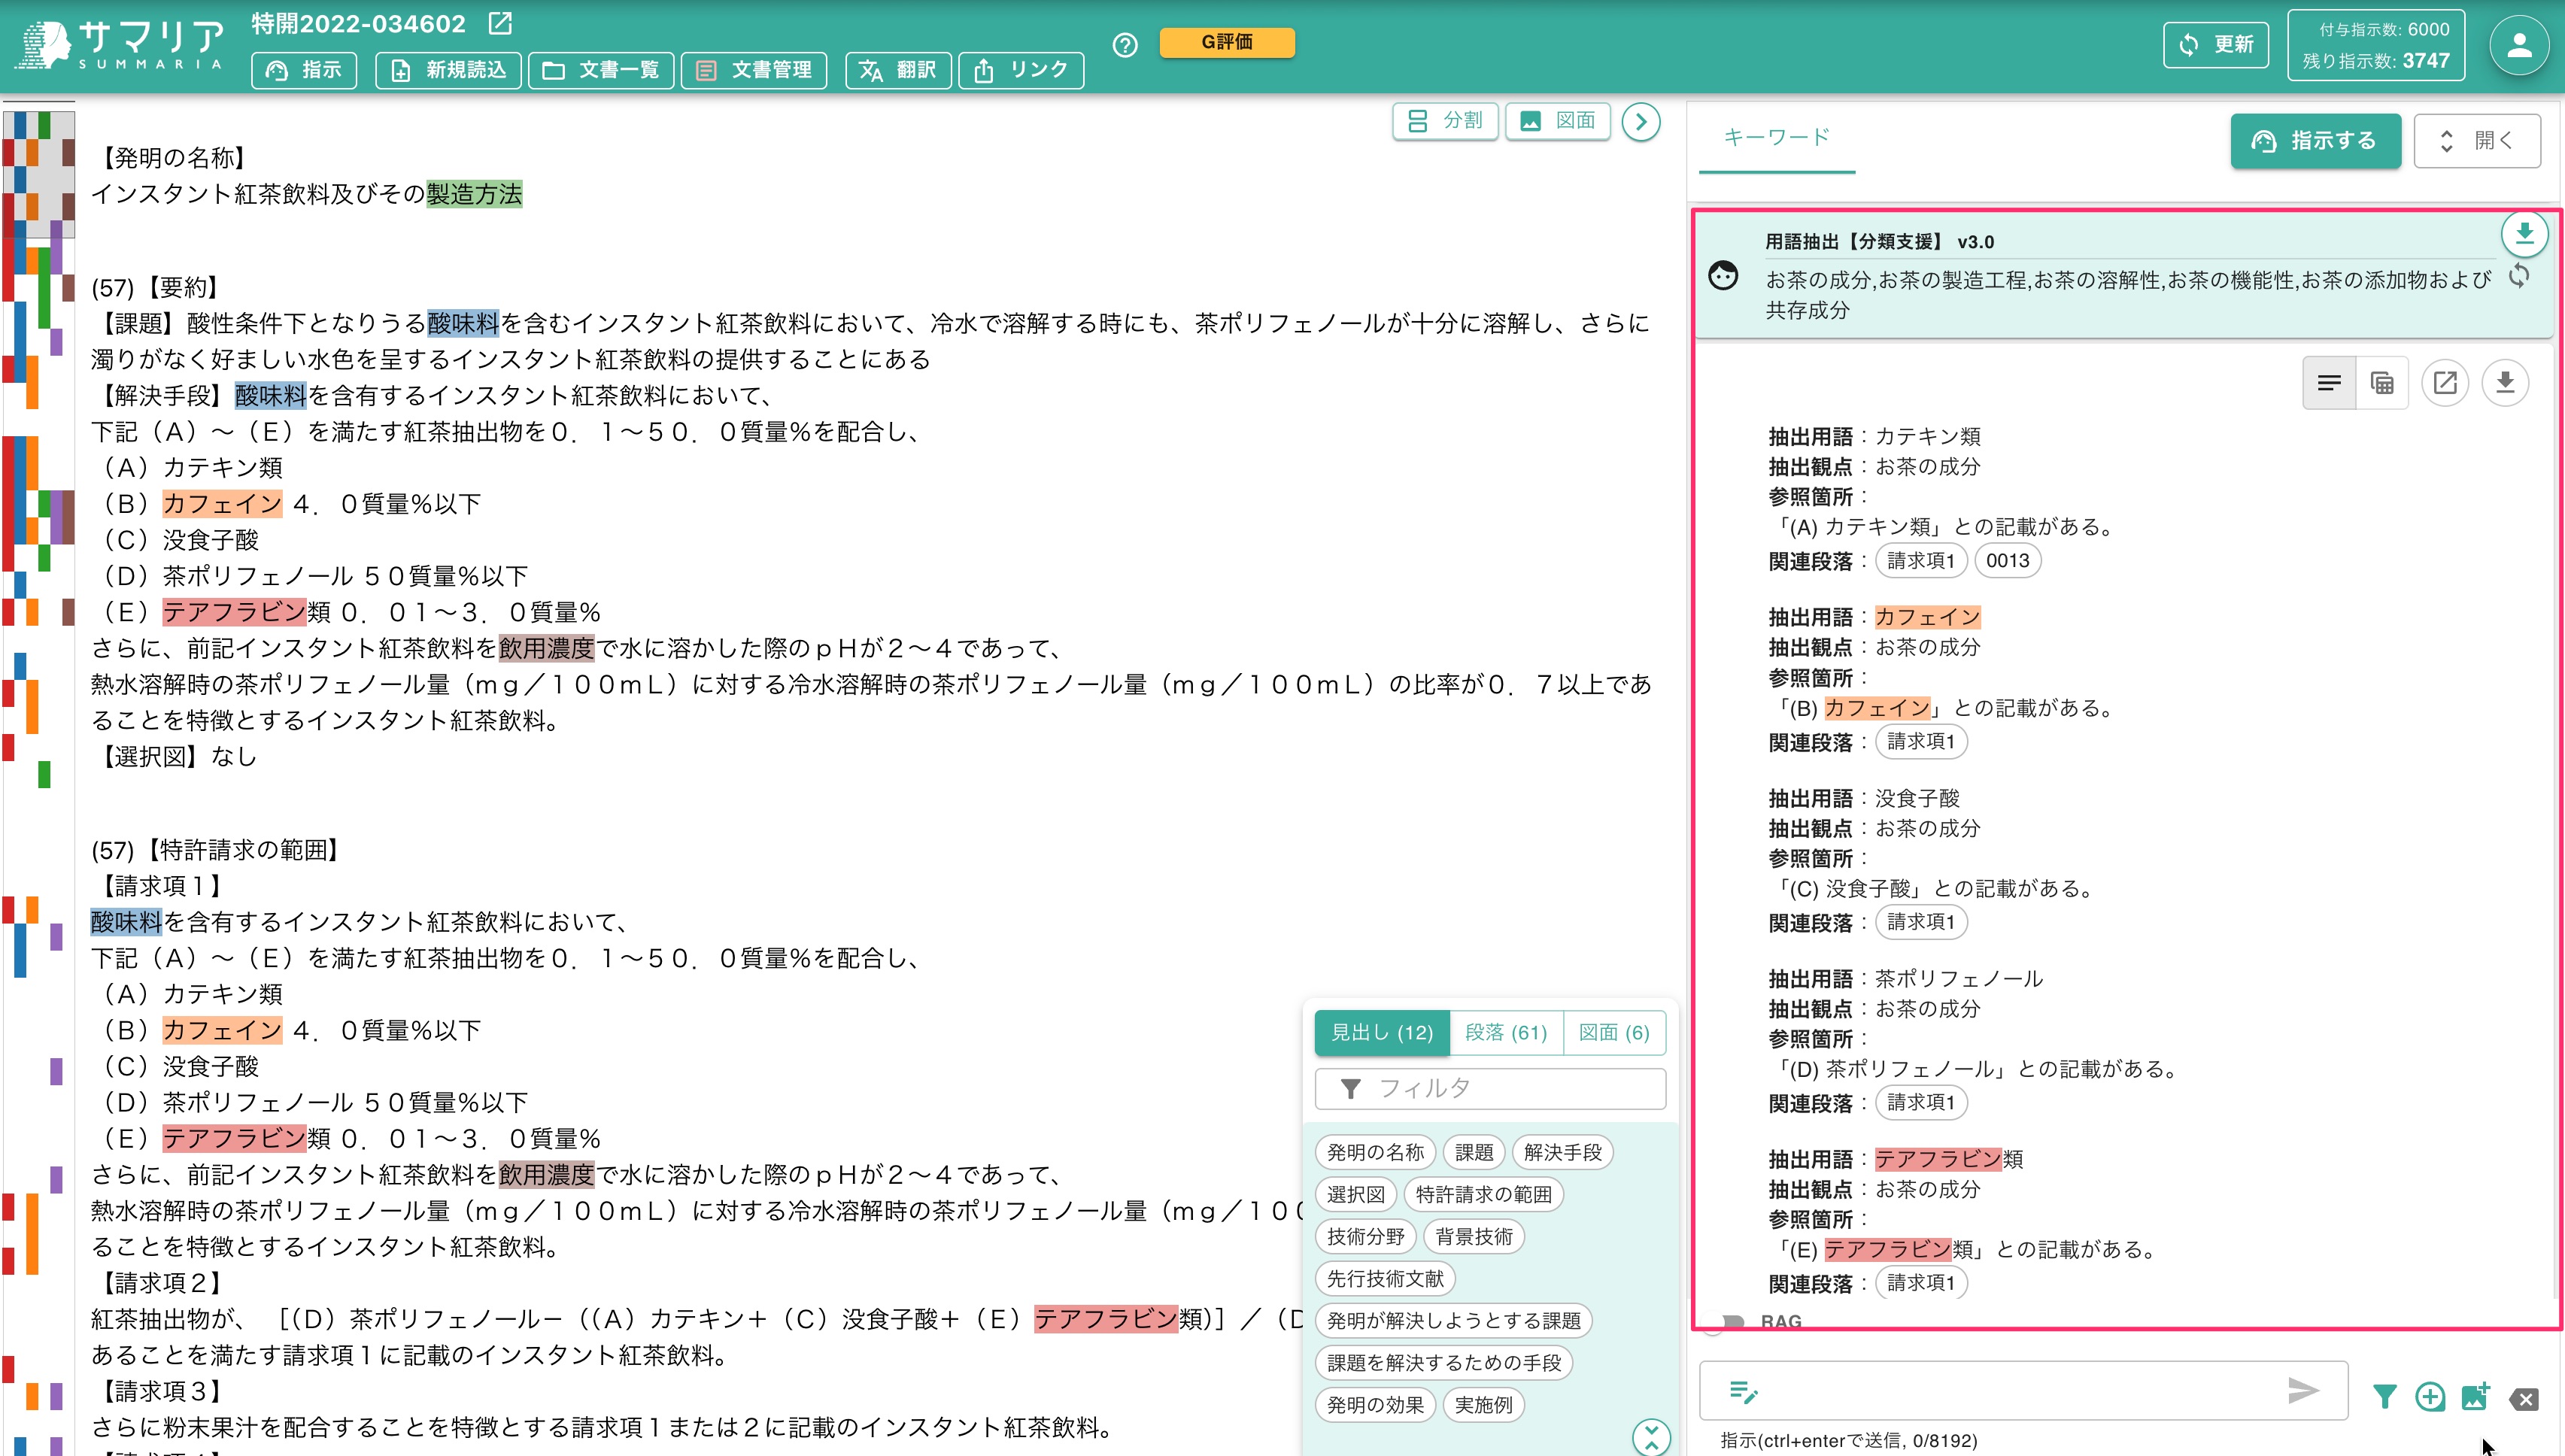The image size is (2565, 1456).
Task: Click the add image icon
Action: (x=2476, y=1397)
